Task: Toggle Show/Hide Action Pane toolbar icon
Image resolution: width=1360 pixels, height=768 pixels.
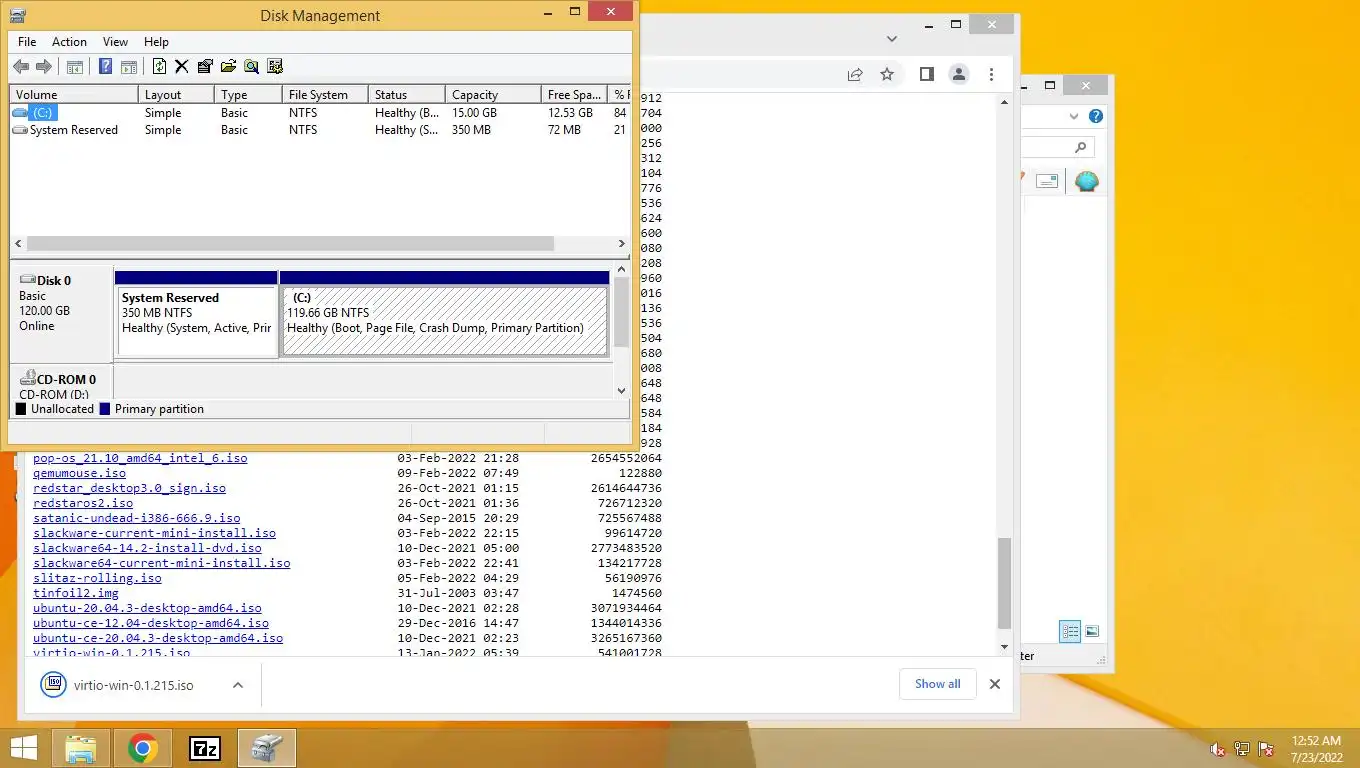Action: 129,67
